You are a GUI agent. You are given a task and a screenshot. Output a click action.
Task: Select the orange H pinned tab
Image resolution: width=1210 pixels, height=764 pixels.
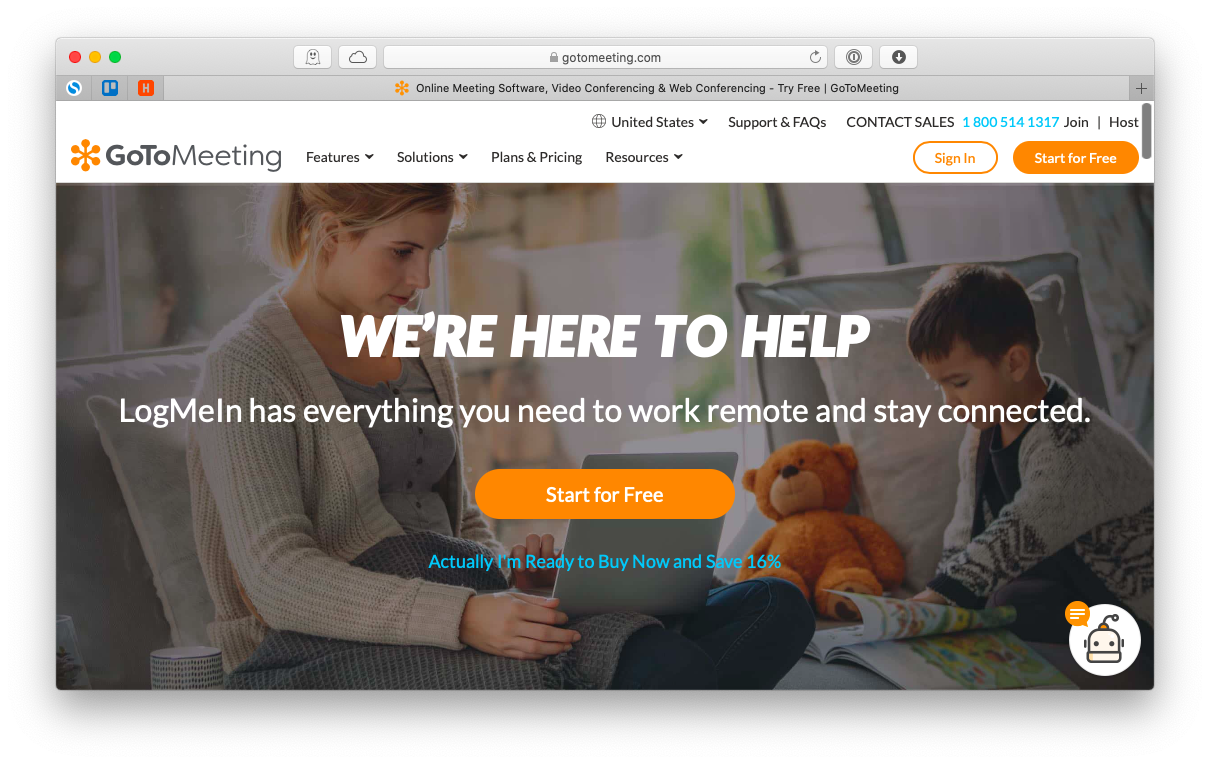click(x=146, y=88)
